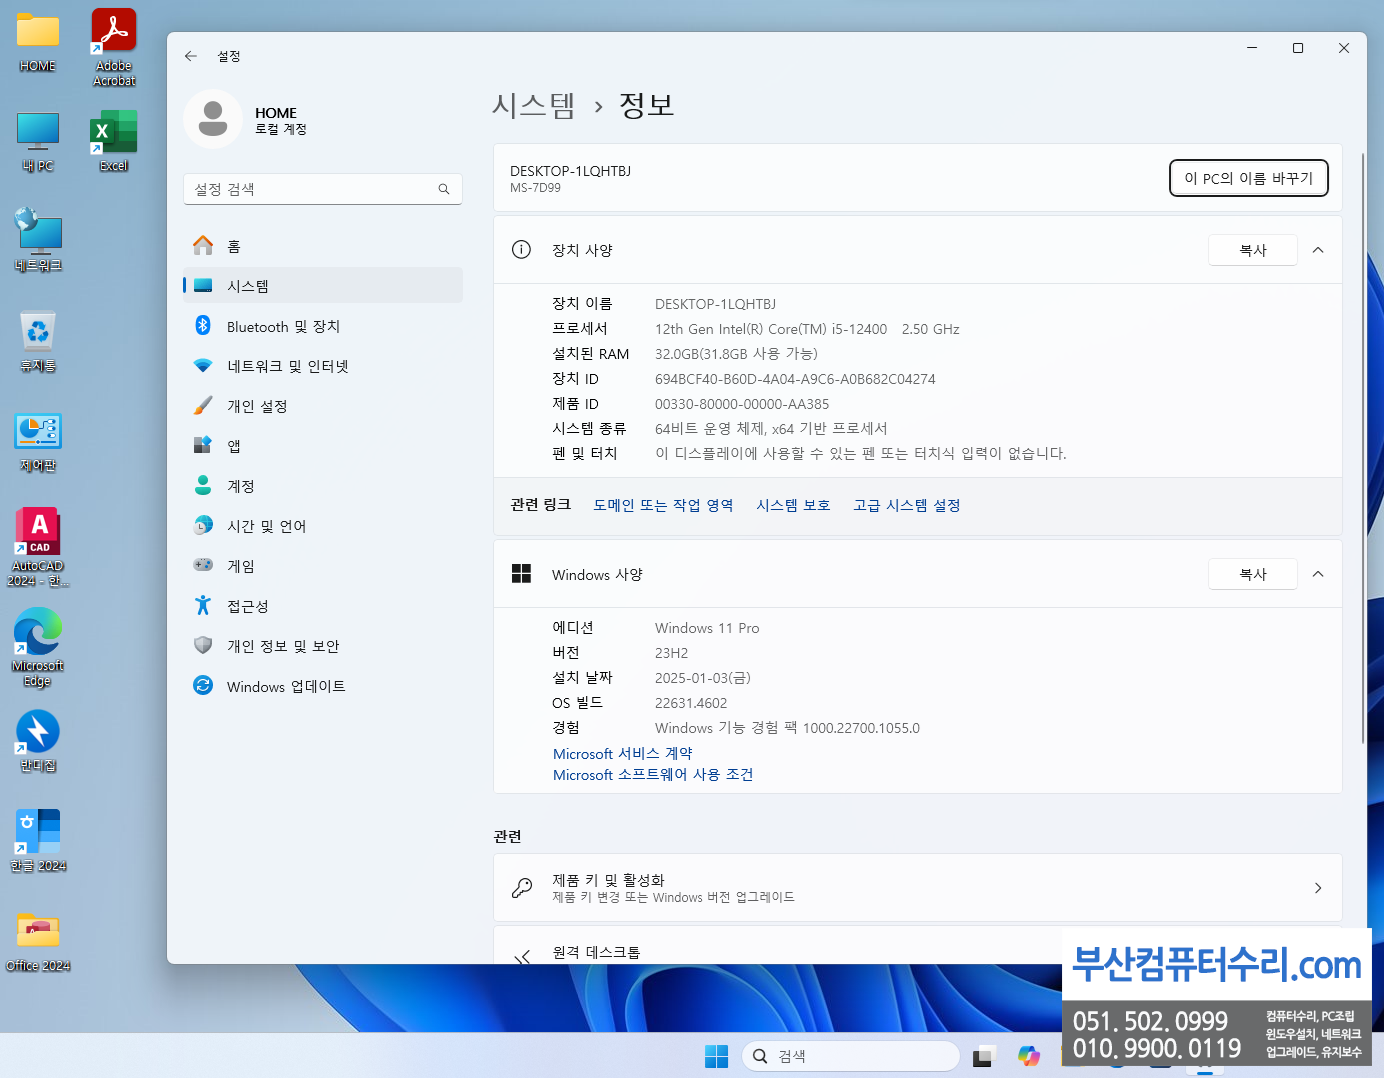Go to 홈 in settings sidebar
Screen dimensions: 1384x1078
(x=323, y=246)
